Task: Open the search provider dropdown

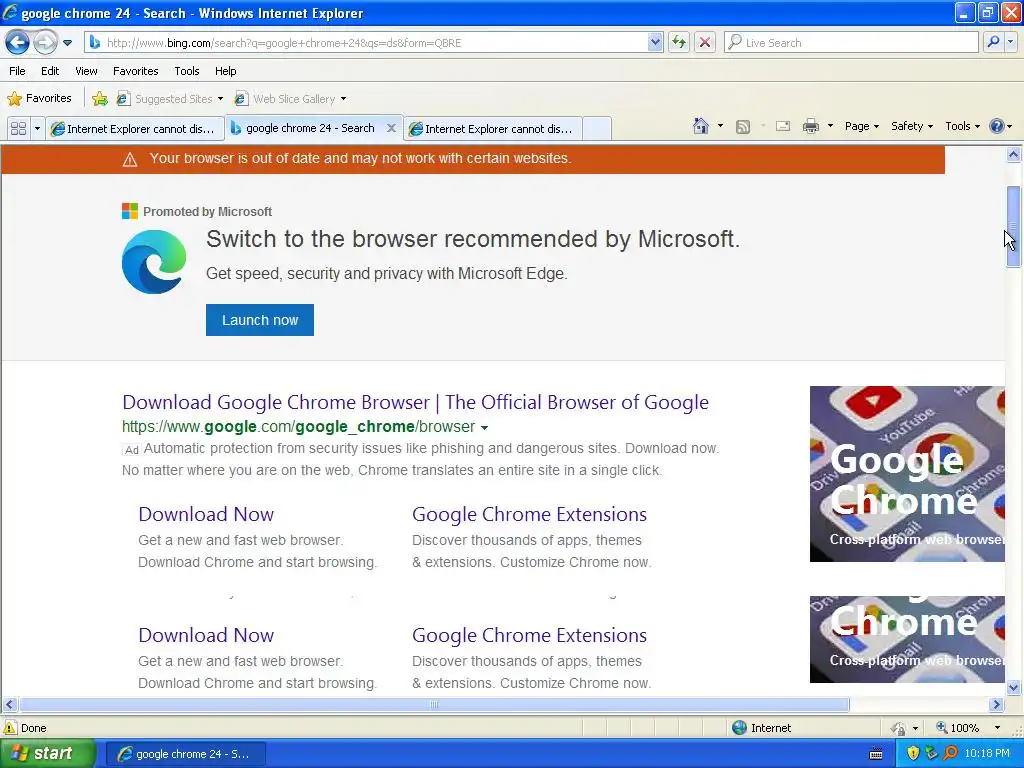Action: point(1011,42)
